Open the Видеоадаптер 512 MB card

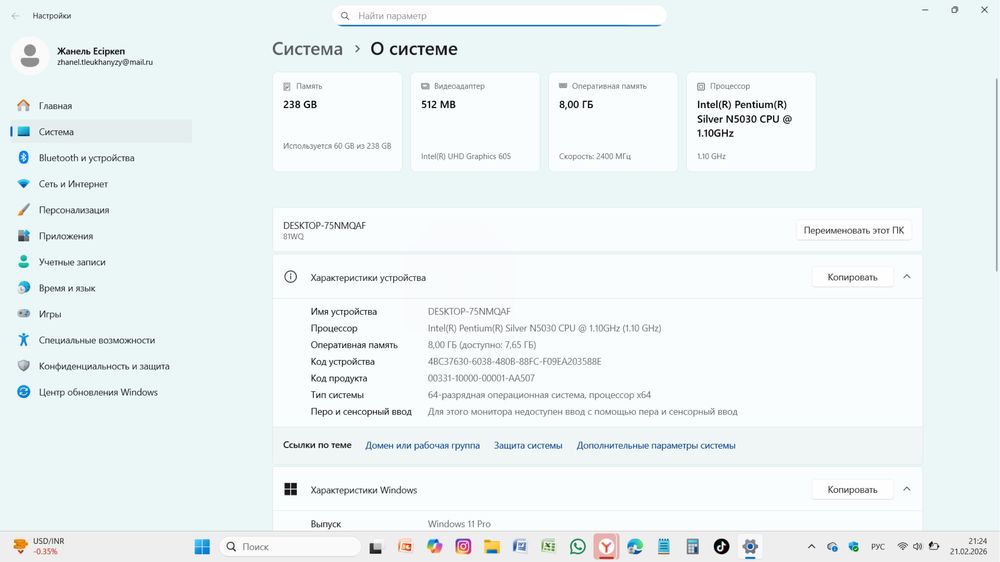(475, 121)
